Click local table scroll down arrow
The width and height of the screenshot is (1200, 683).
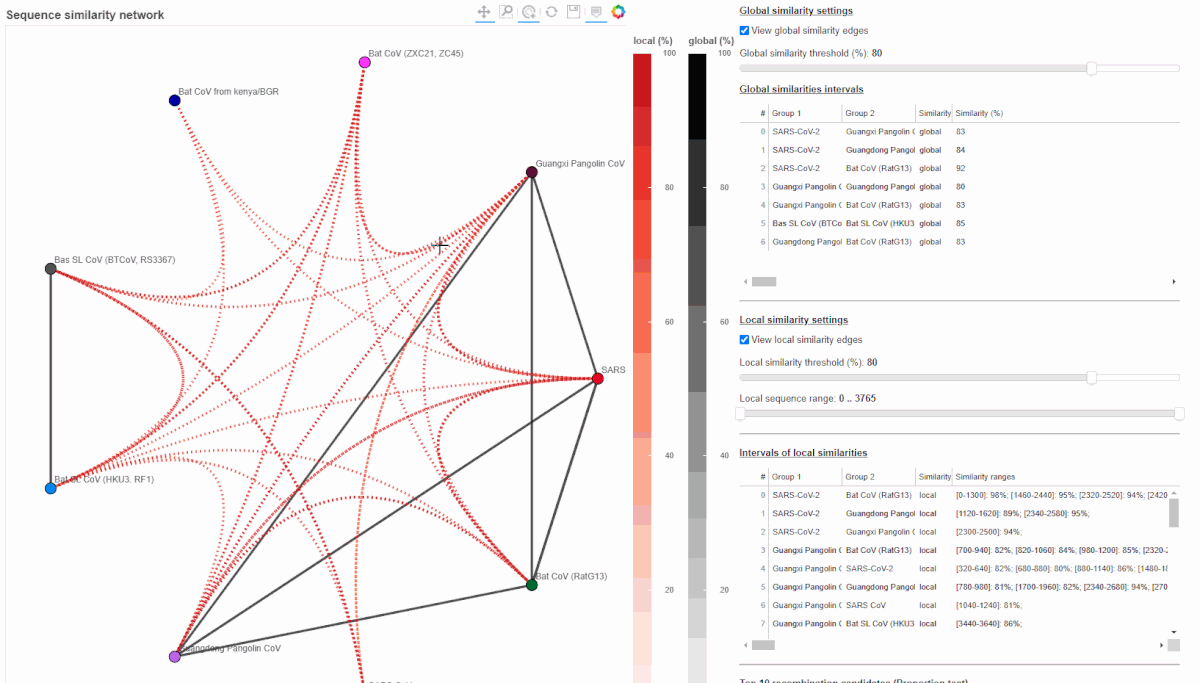pyautogui.click(x=1174, y=632)
